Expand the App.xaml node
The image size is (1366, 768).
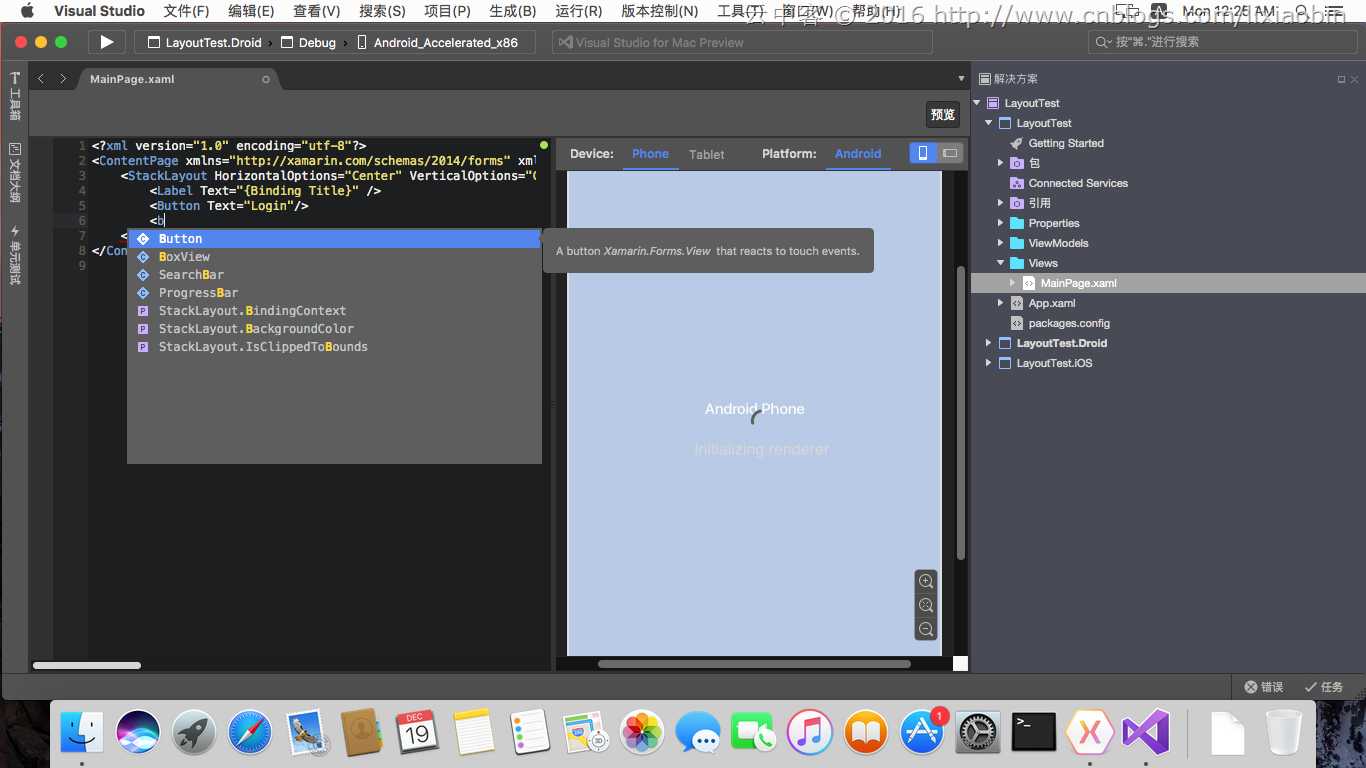tap(1000, 303)
